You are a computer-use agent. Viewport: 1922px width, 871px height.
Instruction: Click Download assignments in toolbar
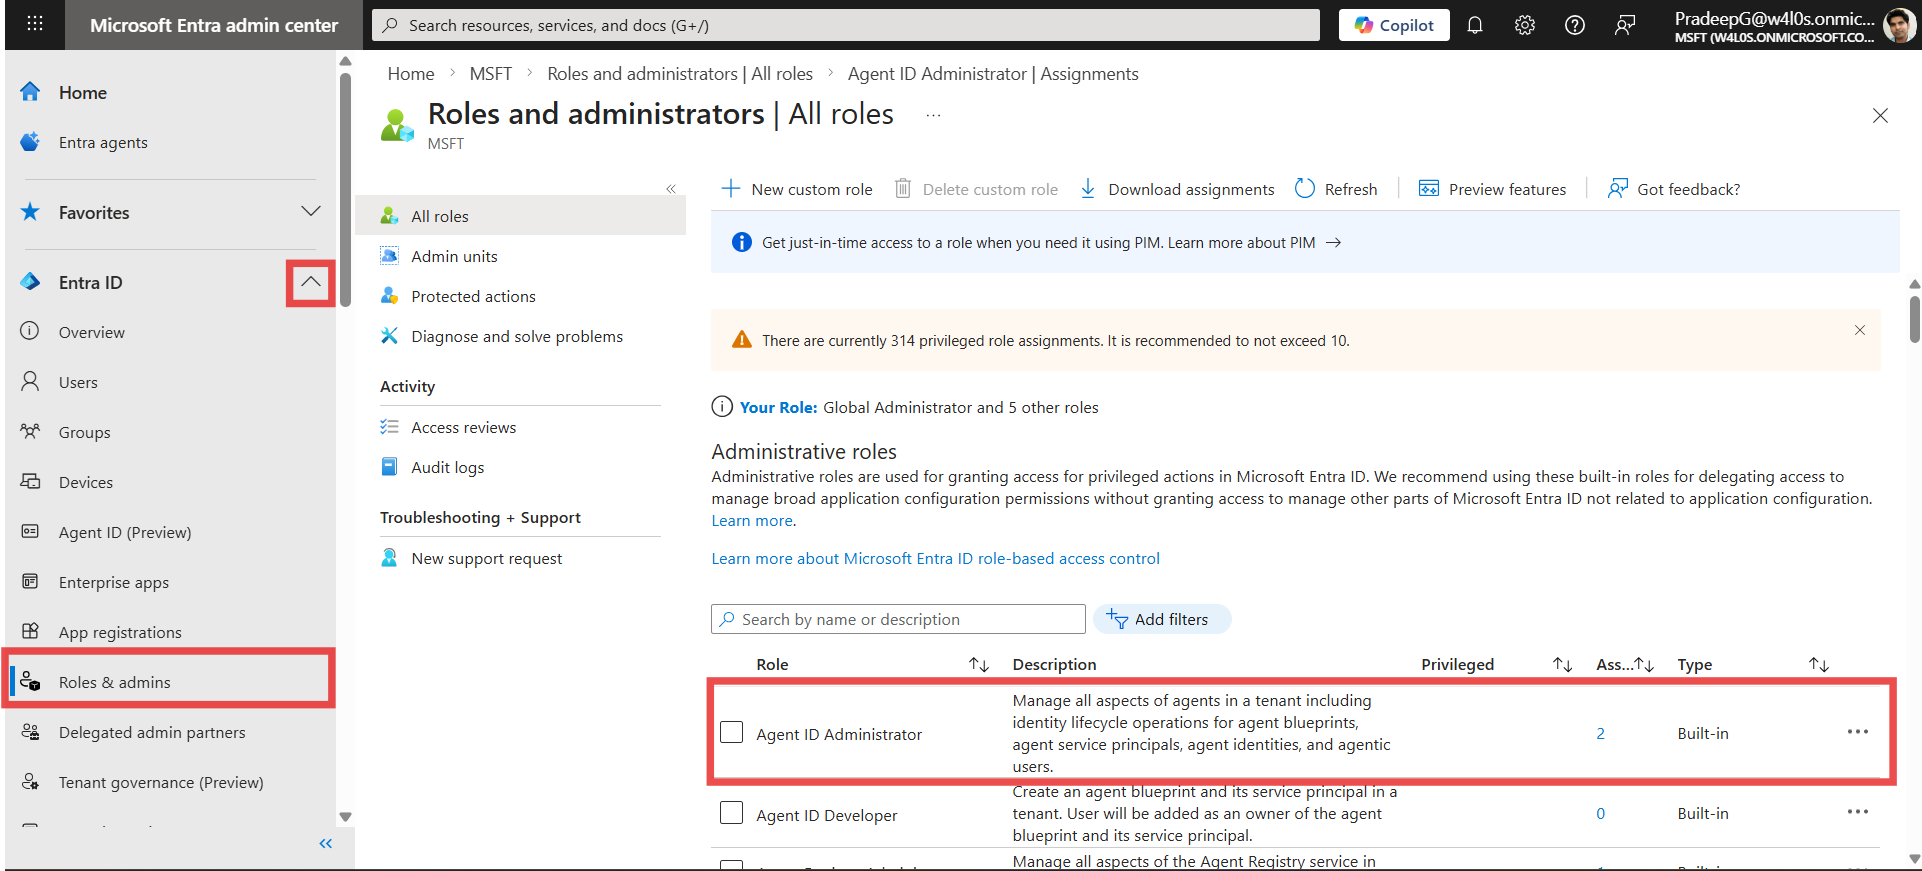point(1178,189)
